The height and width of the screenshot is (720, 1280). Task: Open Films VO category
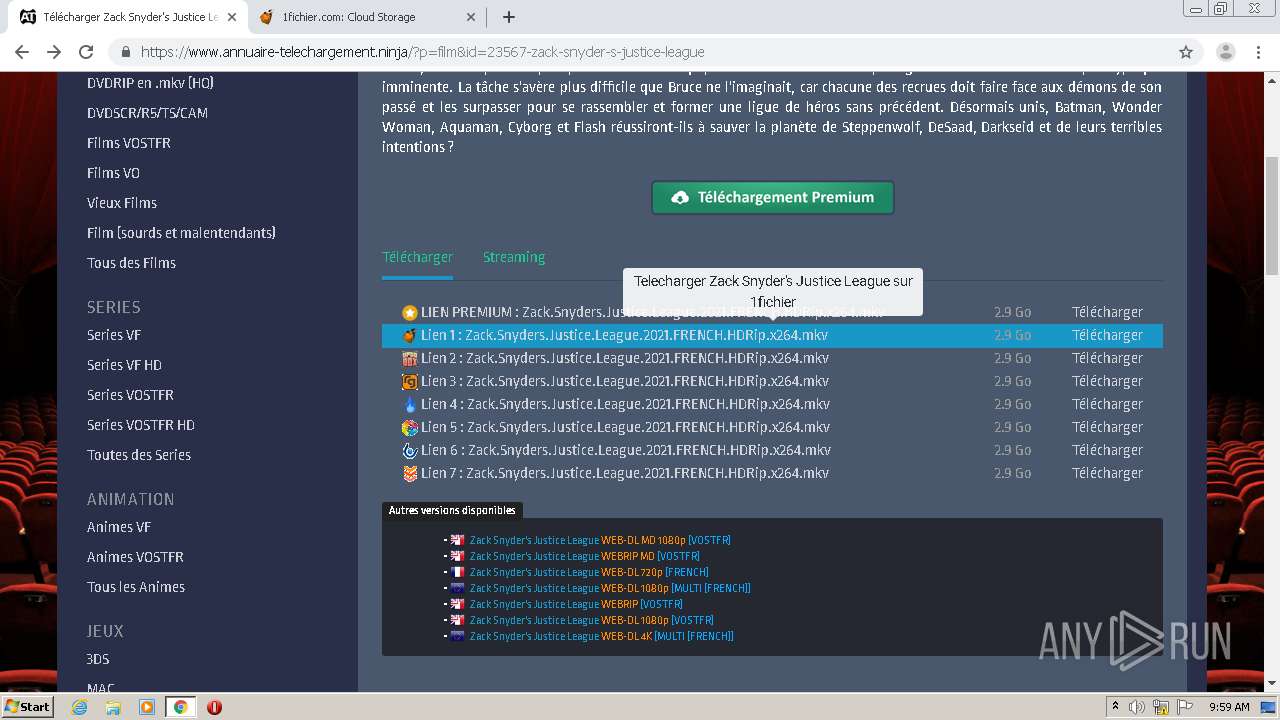click(113, 173)
